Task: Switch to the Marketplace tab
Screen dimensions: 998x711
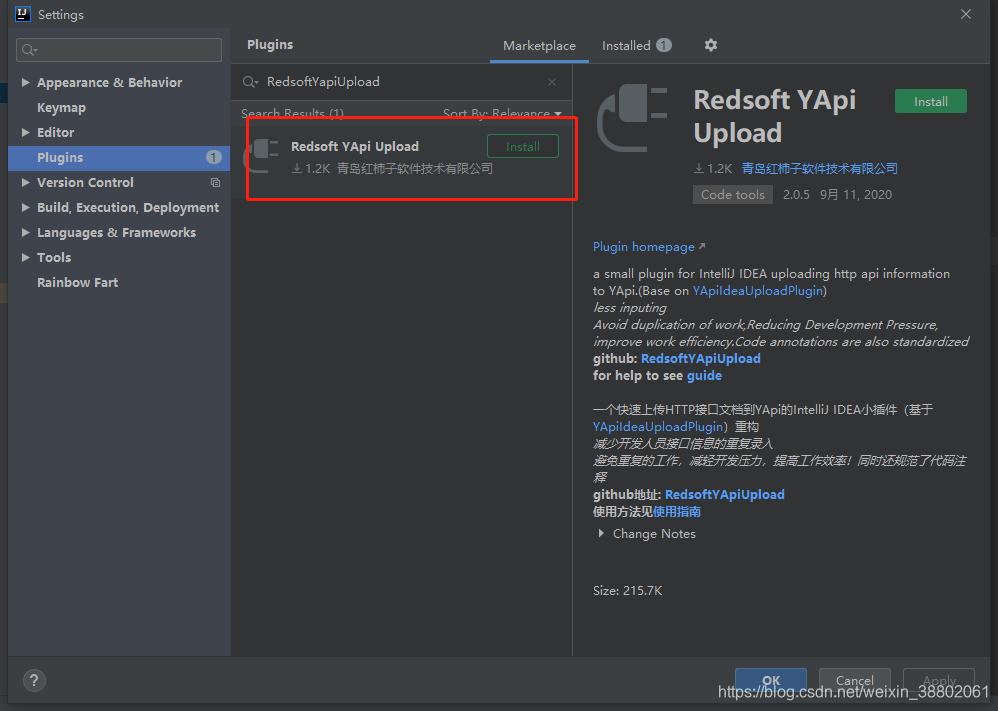Action: [539, 46]
